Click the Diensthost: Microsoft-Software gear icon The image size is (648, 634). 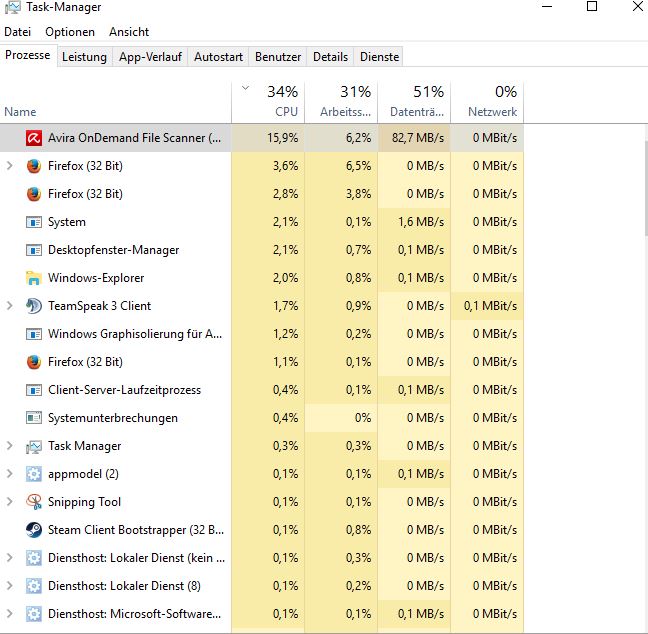click(x=33, y=614)
